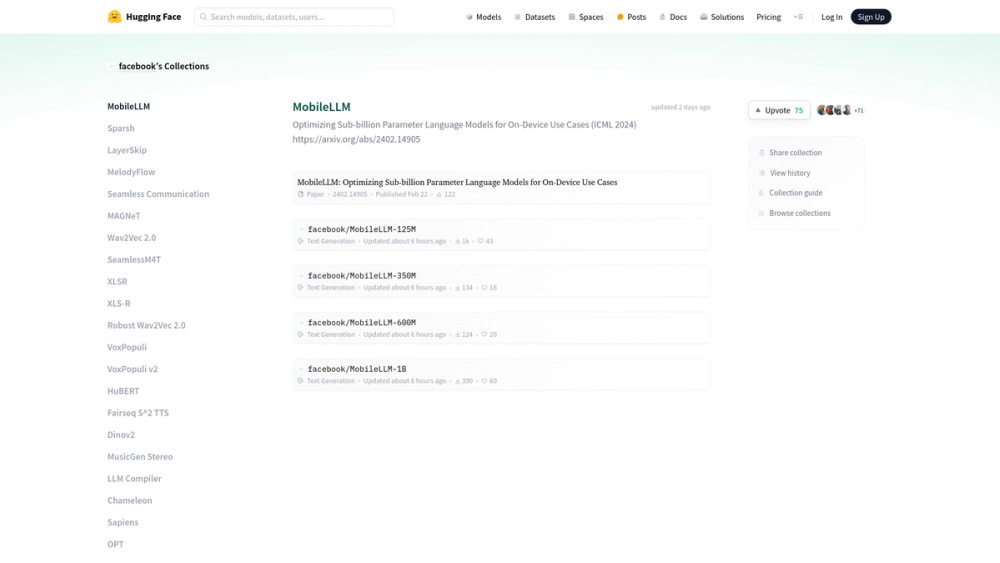The width and height of the screenshot is (1000, 563).
Task: Click the search magnifier icon
Action: point(203,17)
